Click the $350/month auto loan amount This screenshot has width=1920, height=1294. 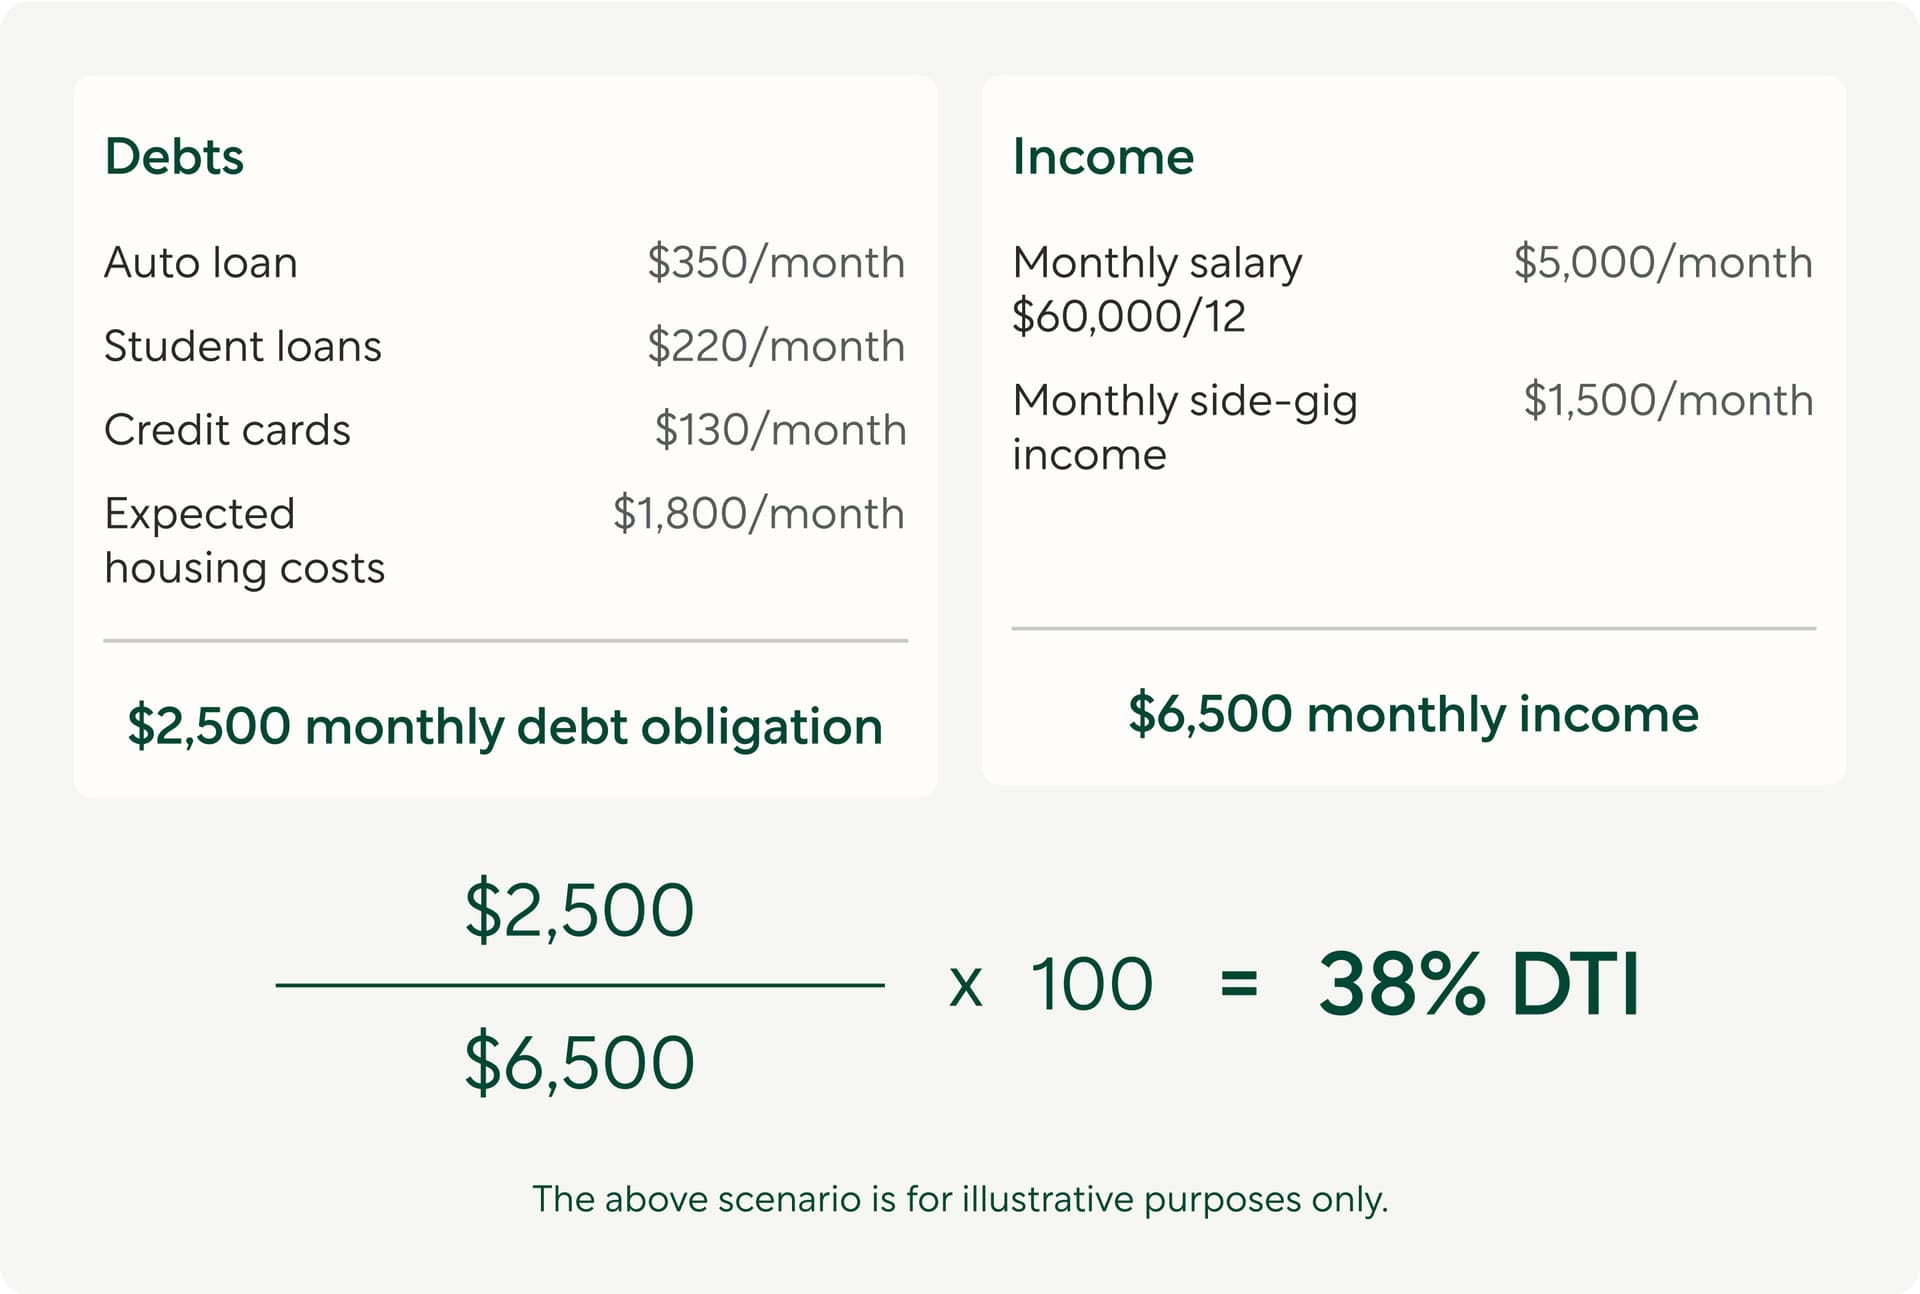(x=775, y=263)
